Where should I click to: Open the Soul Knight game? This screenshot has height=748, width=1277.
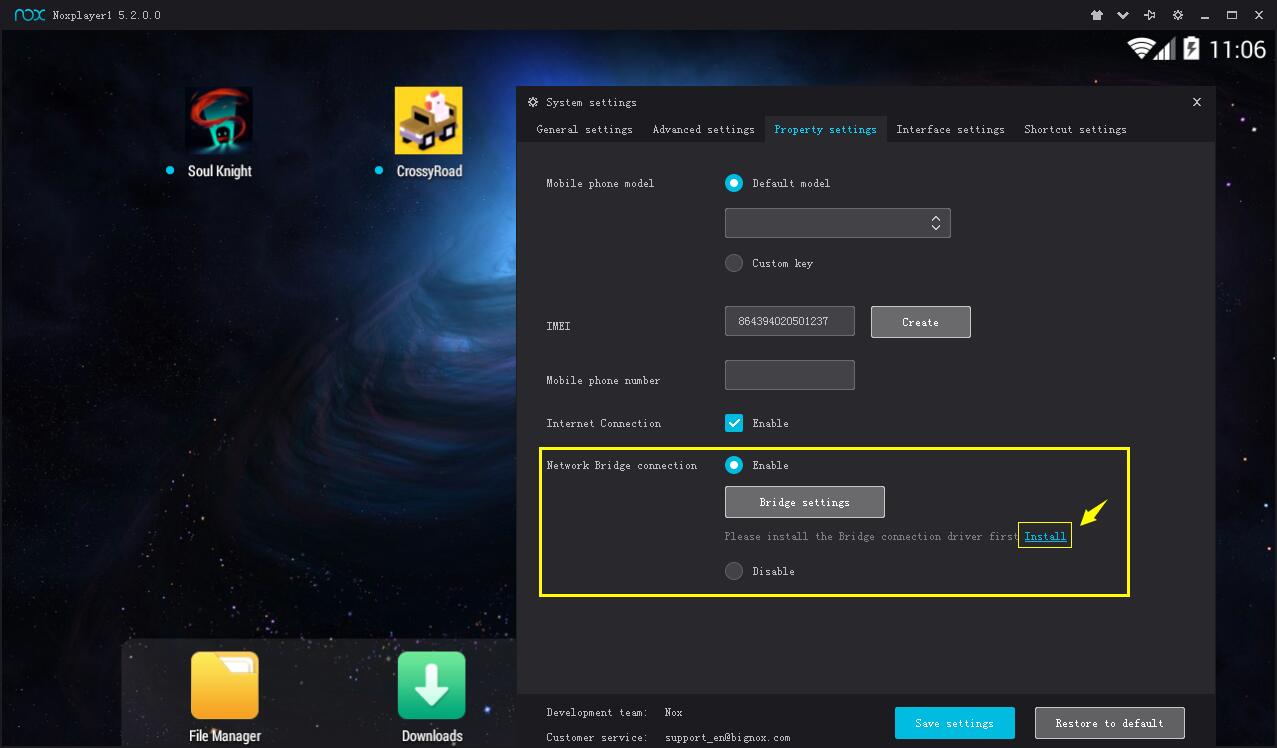click(220, 121)
